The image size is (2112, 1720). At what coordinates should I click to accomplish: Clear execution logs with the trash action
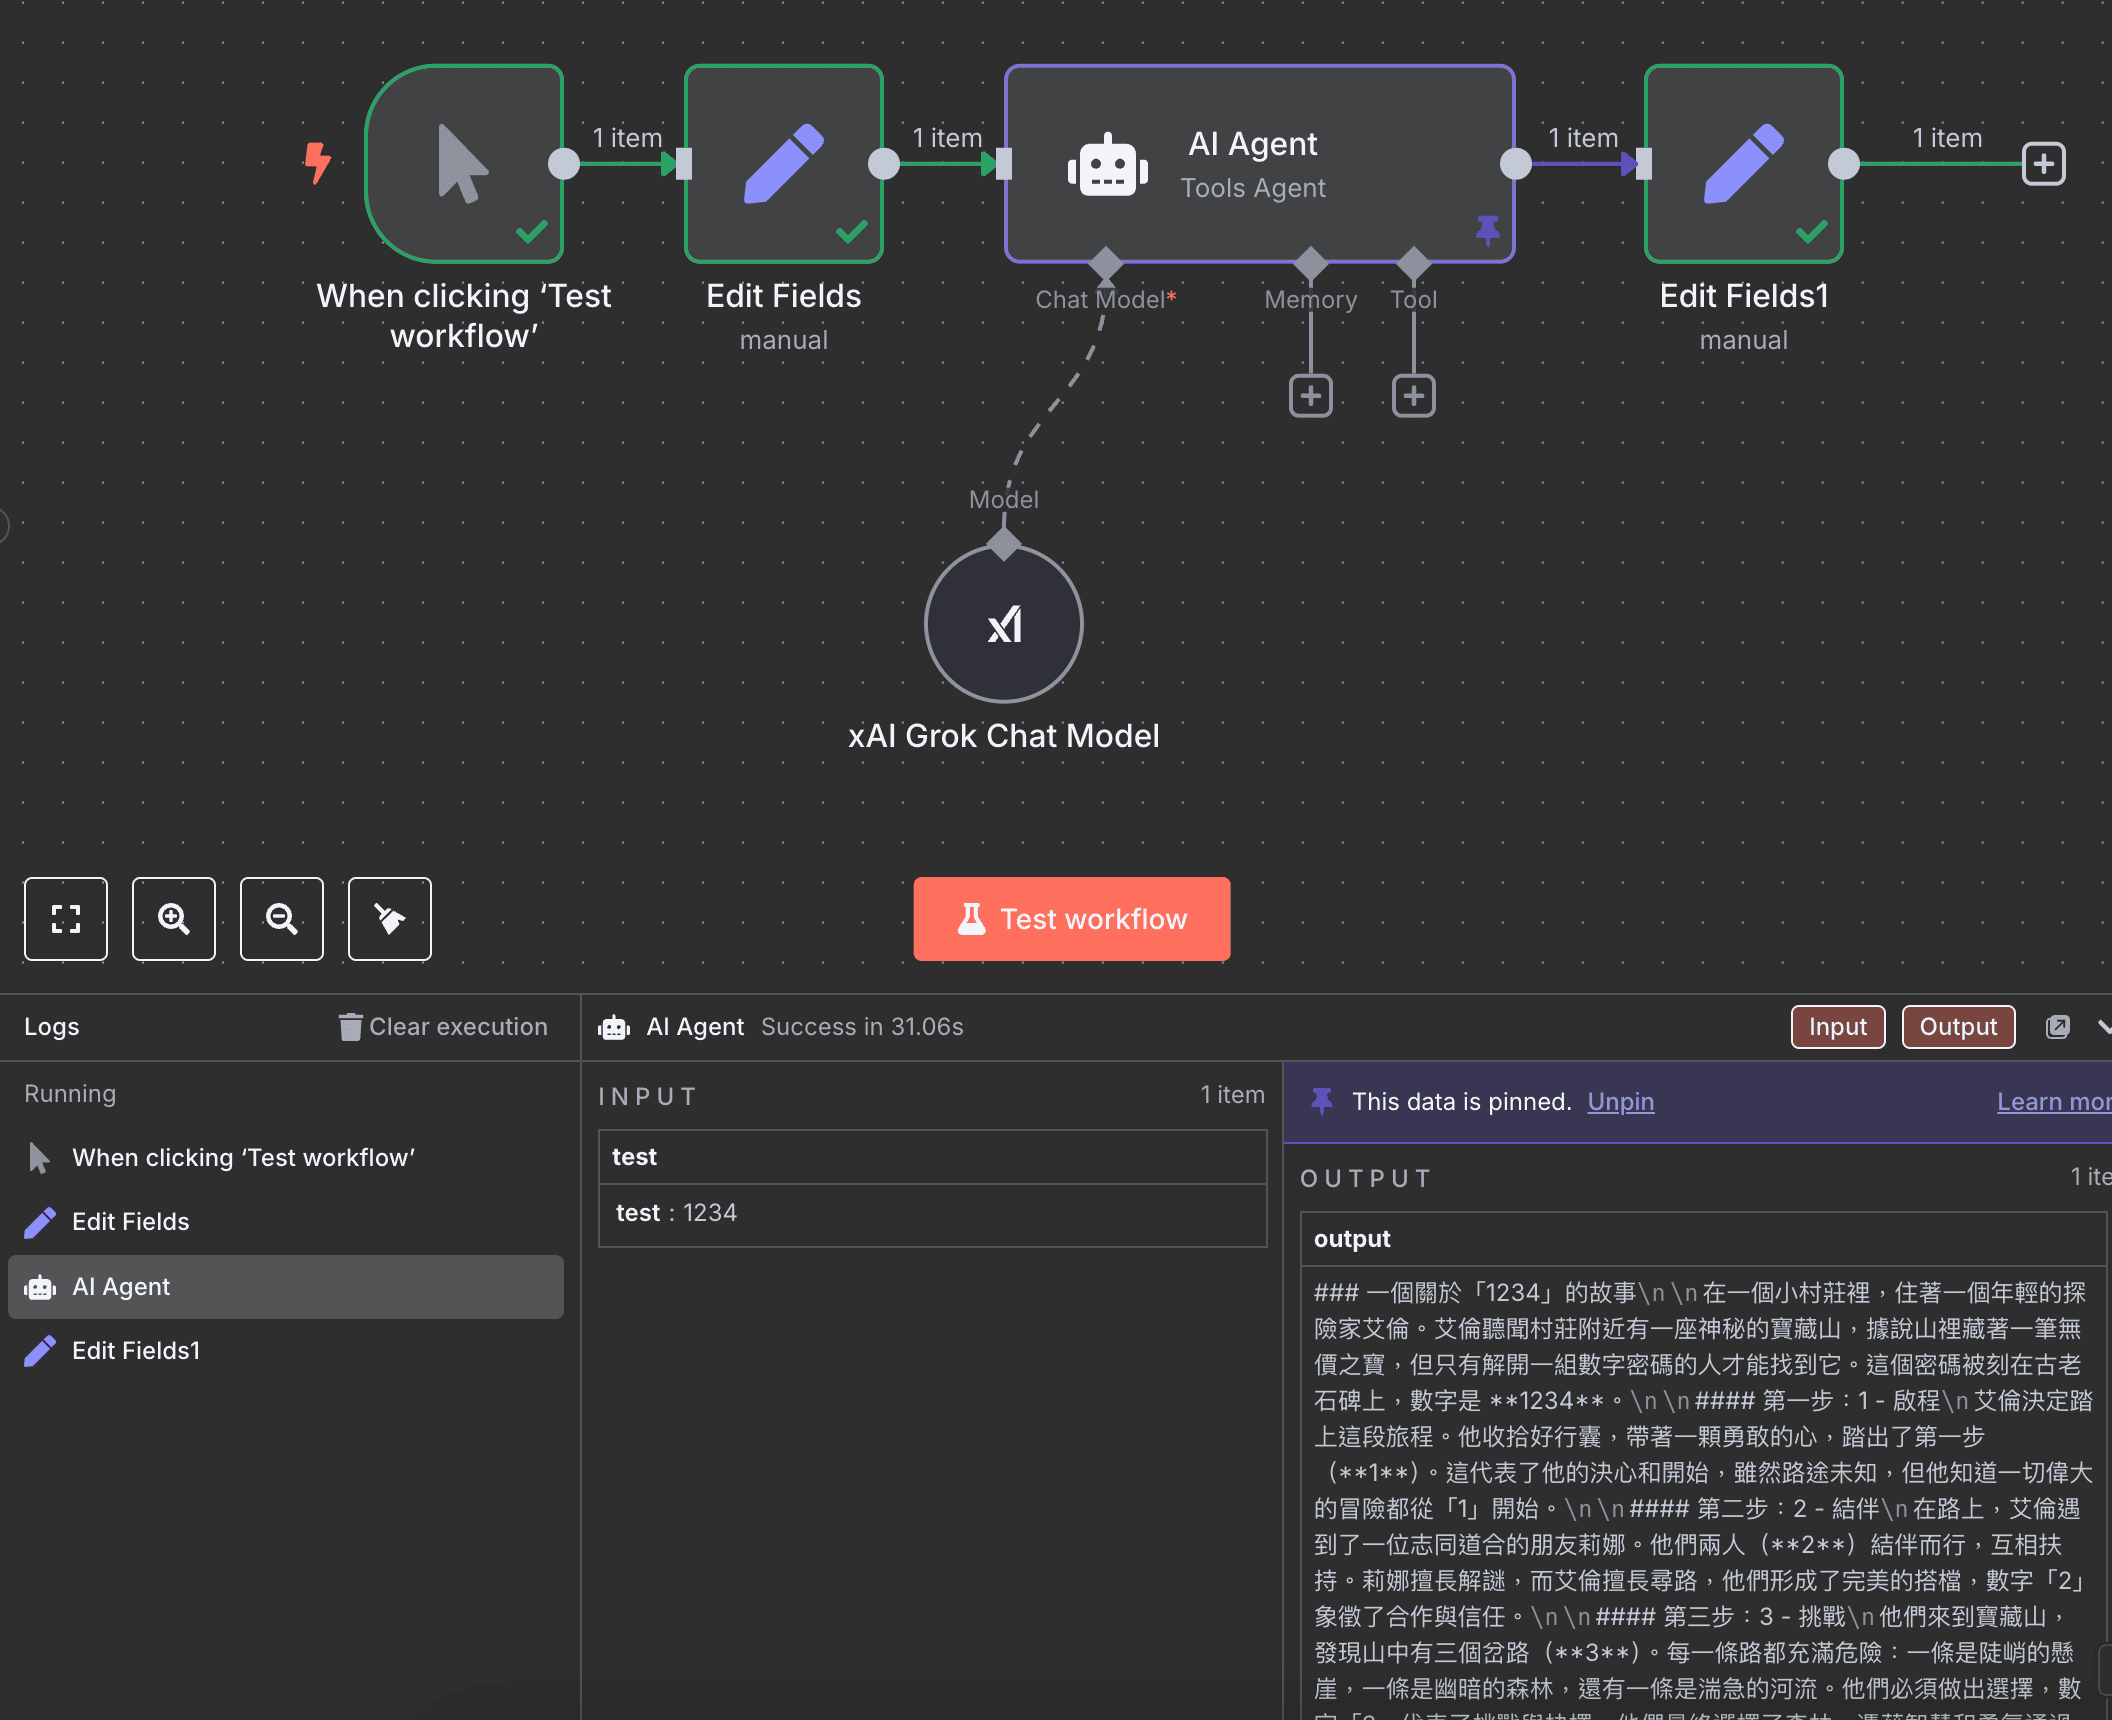click(444, 1026)
